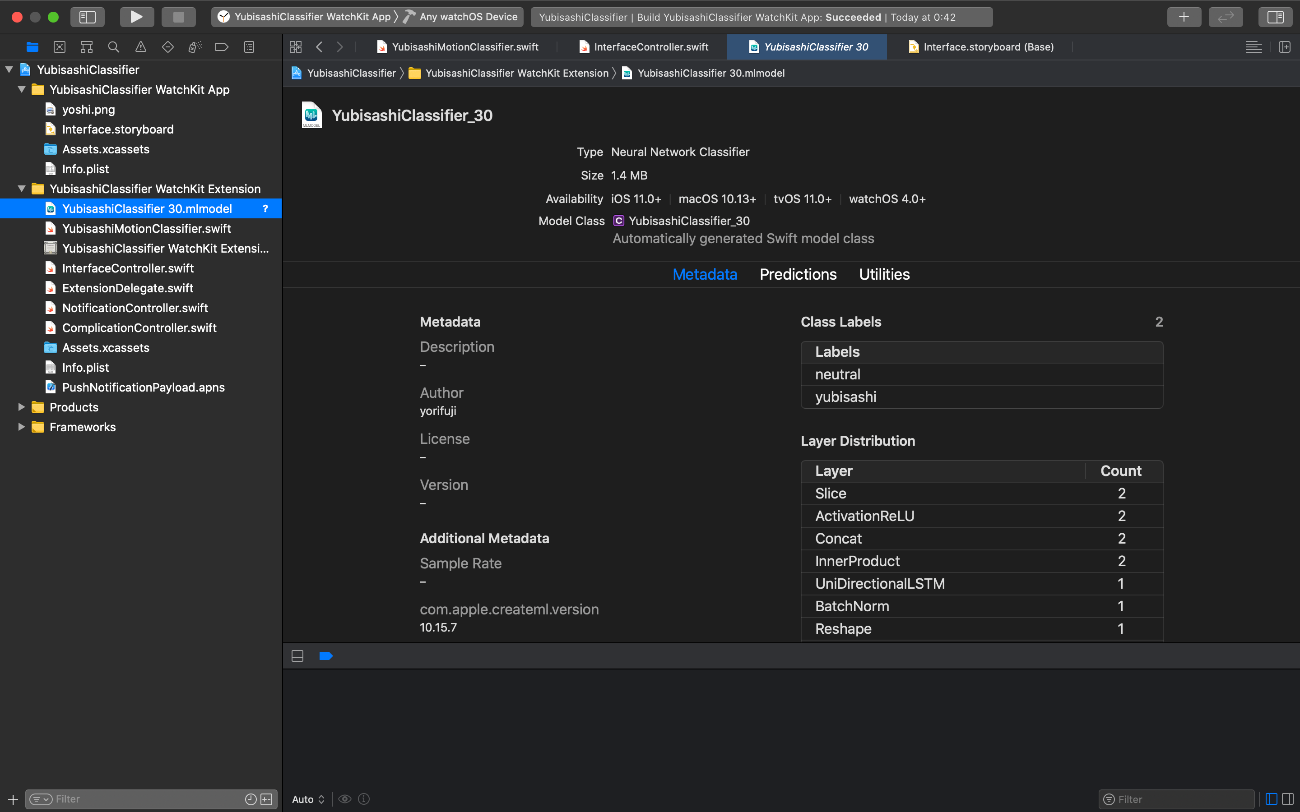Select NotificationController.swift file
The width and height of the screenshot is (1300, 812).
(x=135, y=308)
